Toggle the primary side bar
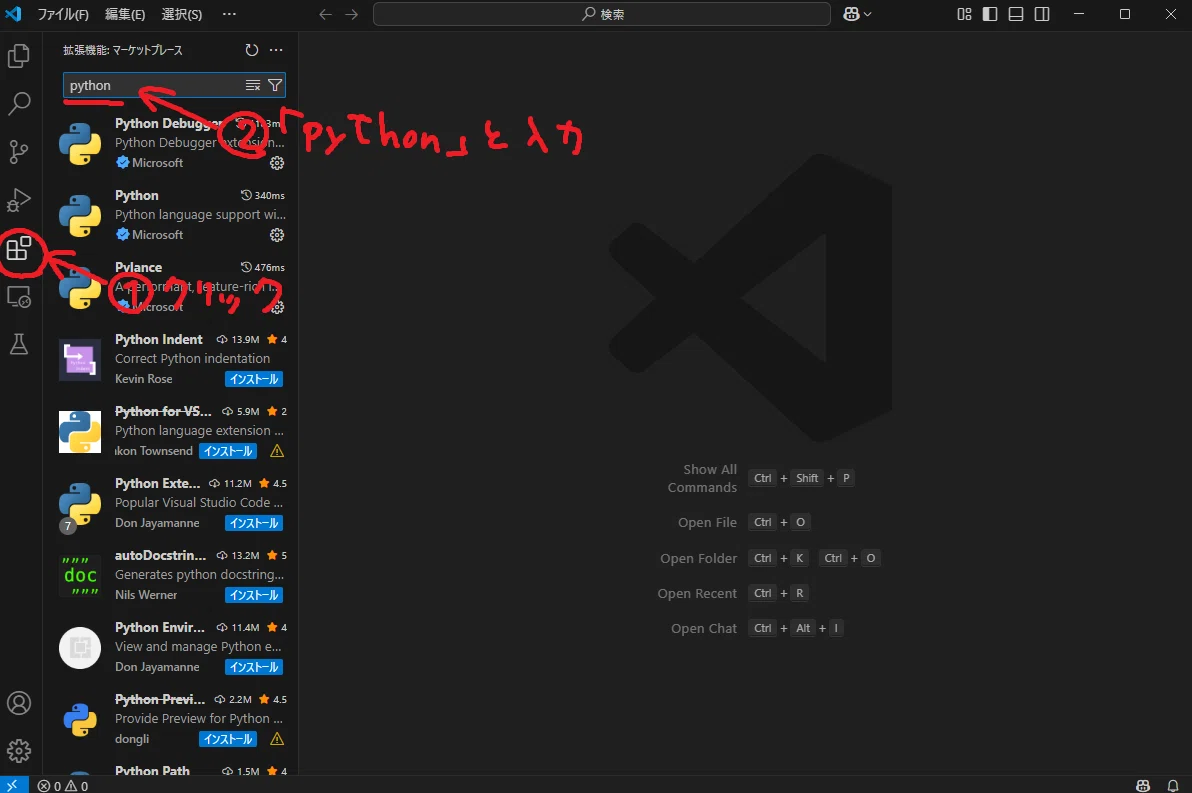1192x793 pixels. (x=990, y=14)
